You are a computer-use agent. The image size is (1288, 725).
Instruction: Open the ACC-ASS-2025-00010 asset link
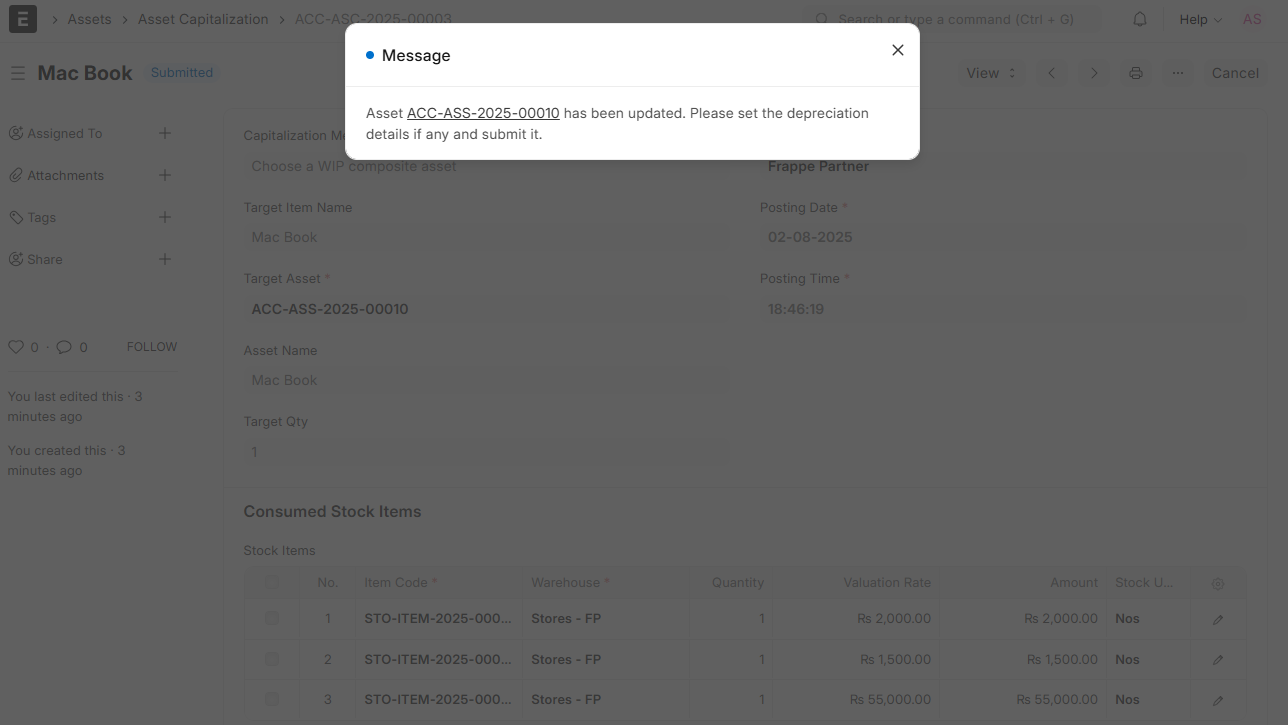pos(483,113)
